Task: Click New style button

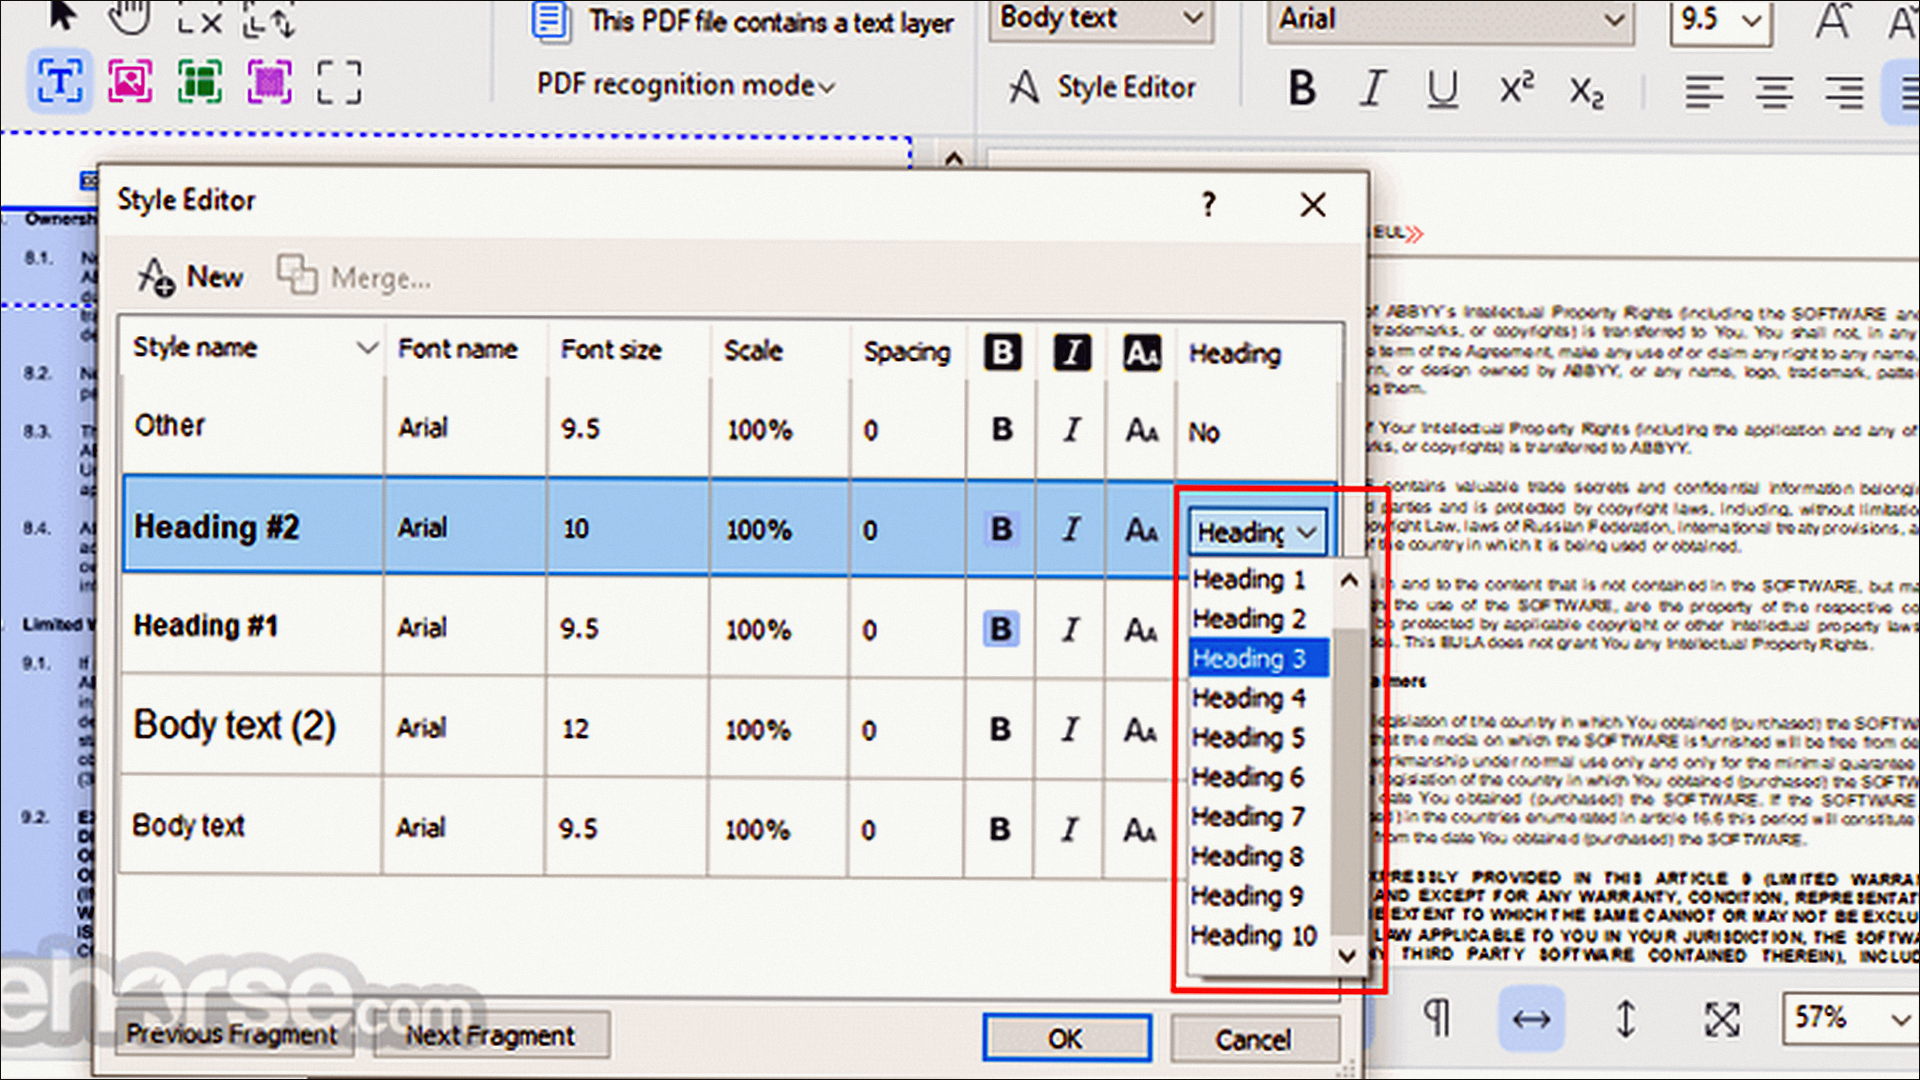Action: point(190,276)
